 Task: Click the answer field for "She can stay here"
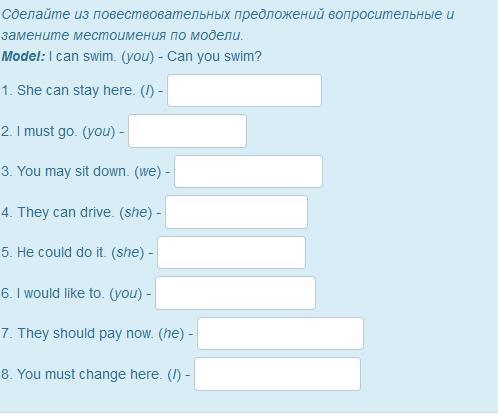(244, 91)
